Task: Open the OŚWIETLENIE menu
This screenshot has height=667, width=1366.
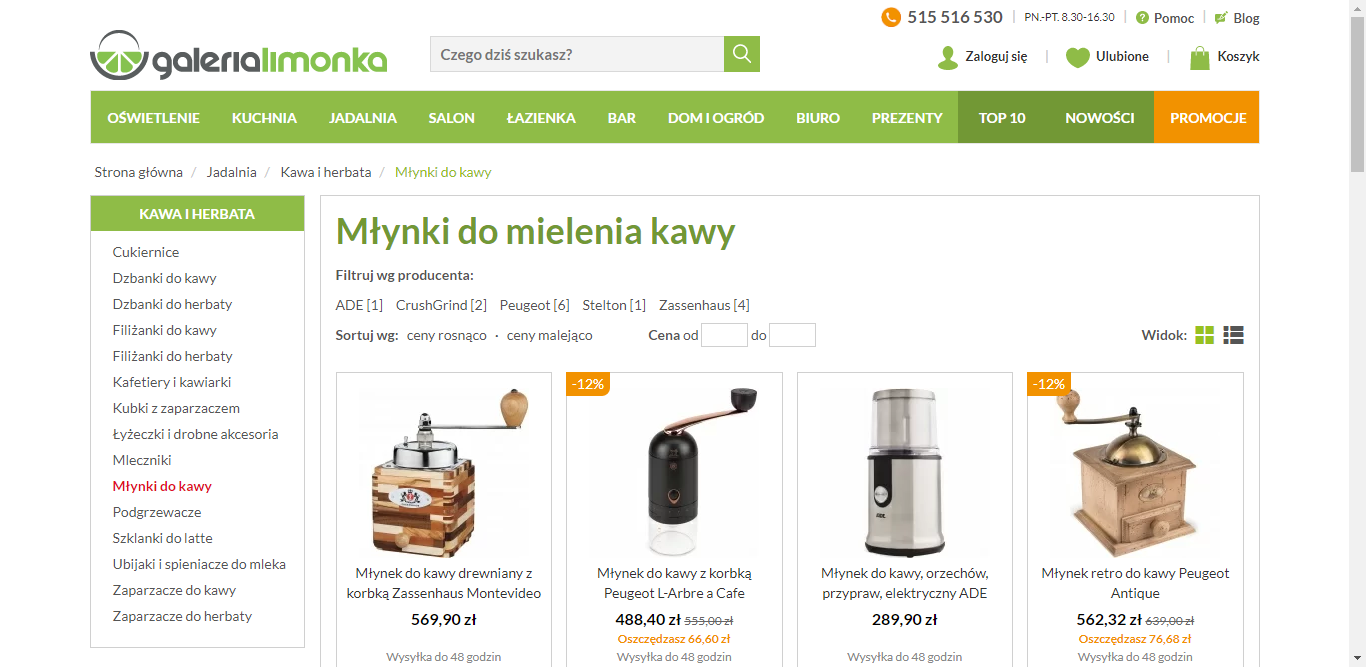Action: [154, 117]
